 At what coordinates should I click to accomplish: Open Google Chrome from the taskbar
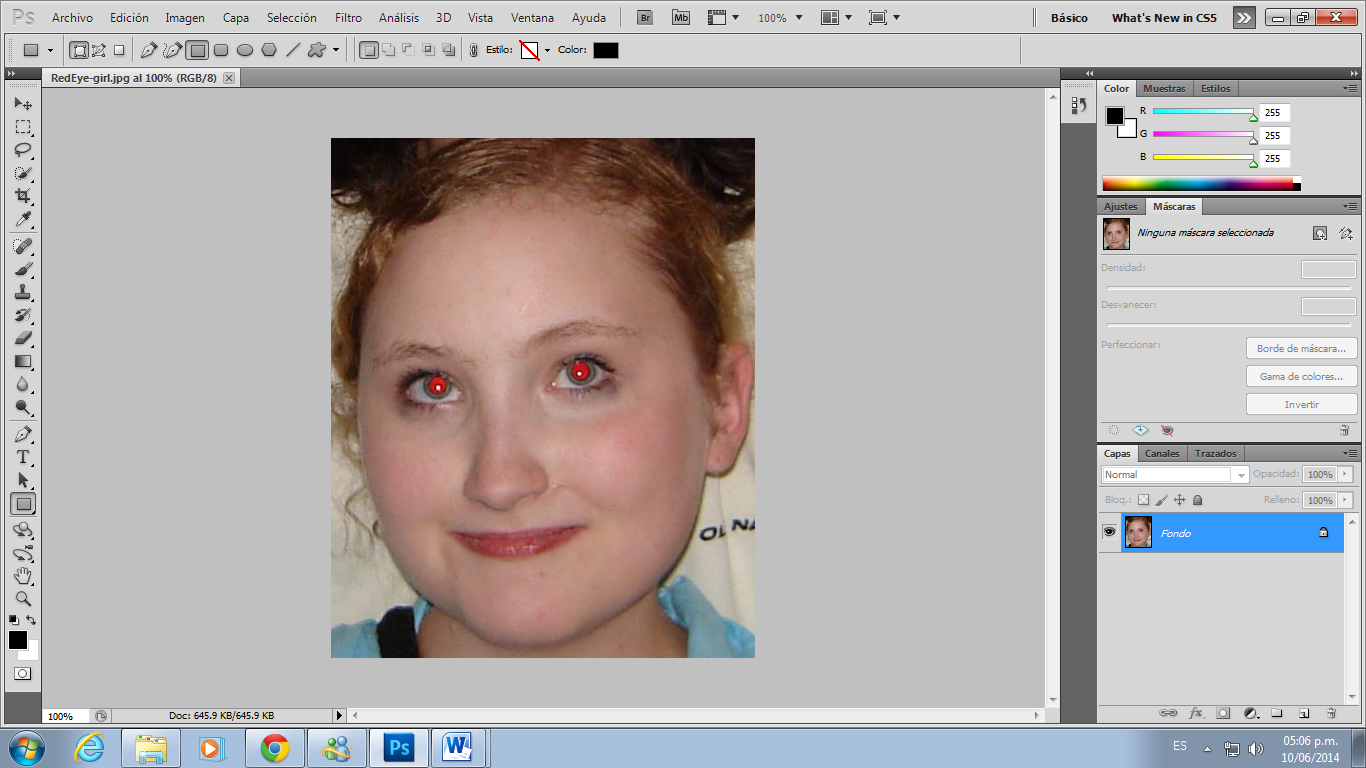coord(275,748)
